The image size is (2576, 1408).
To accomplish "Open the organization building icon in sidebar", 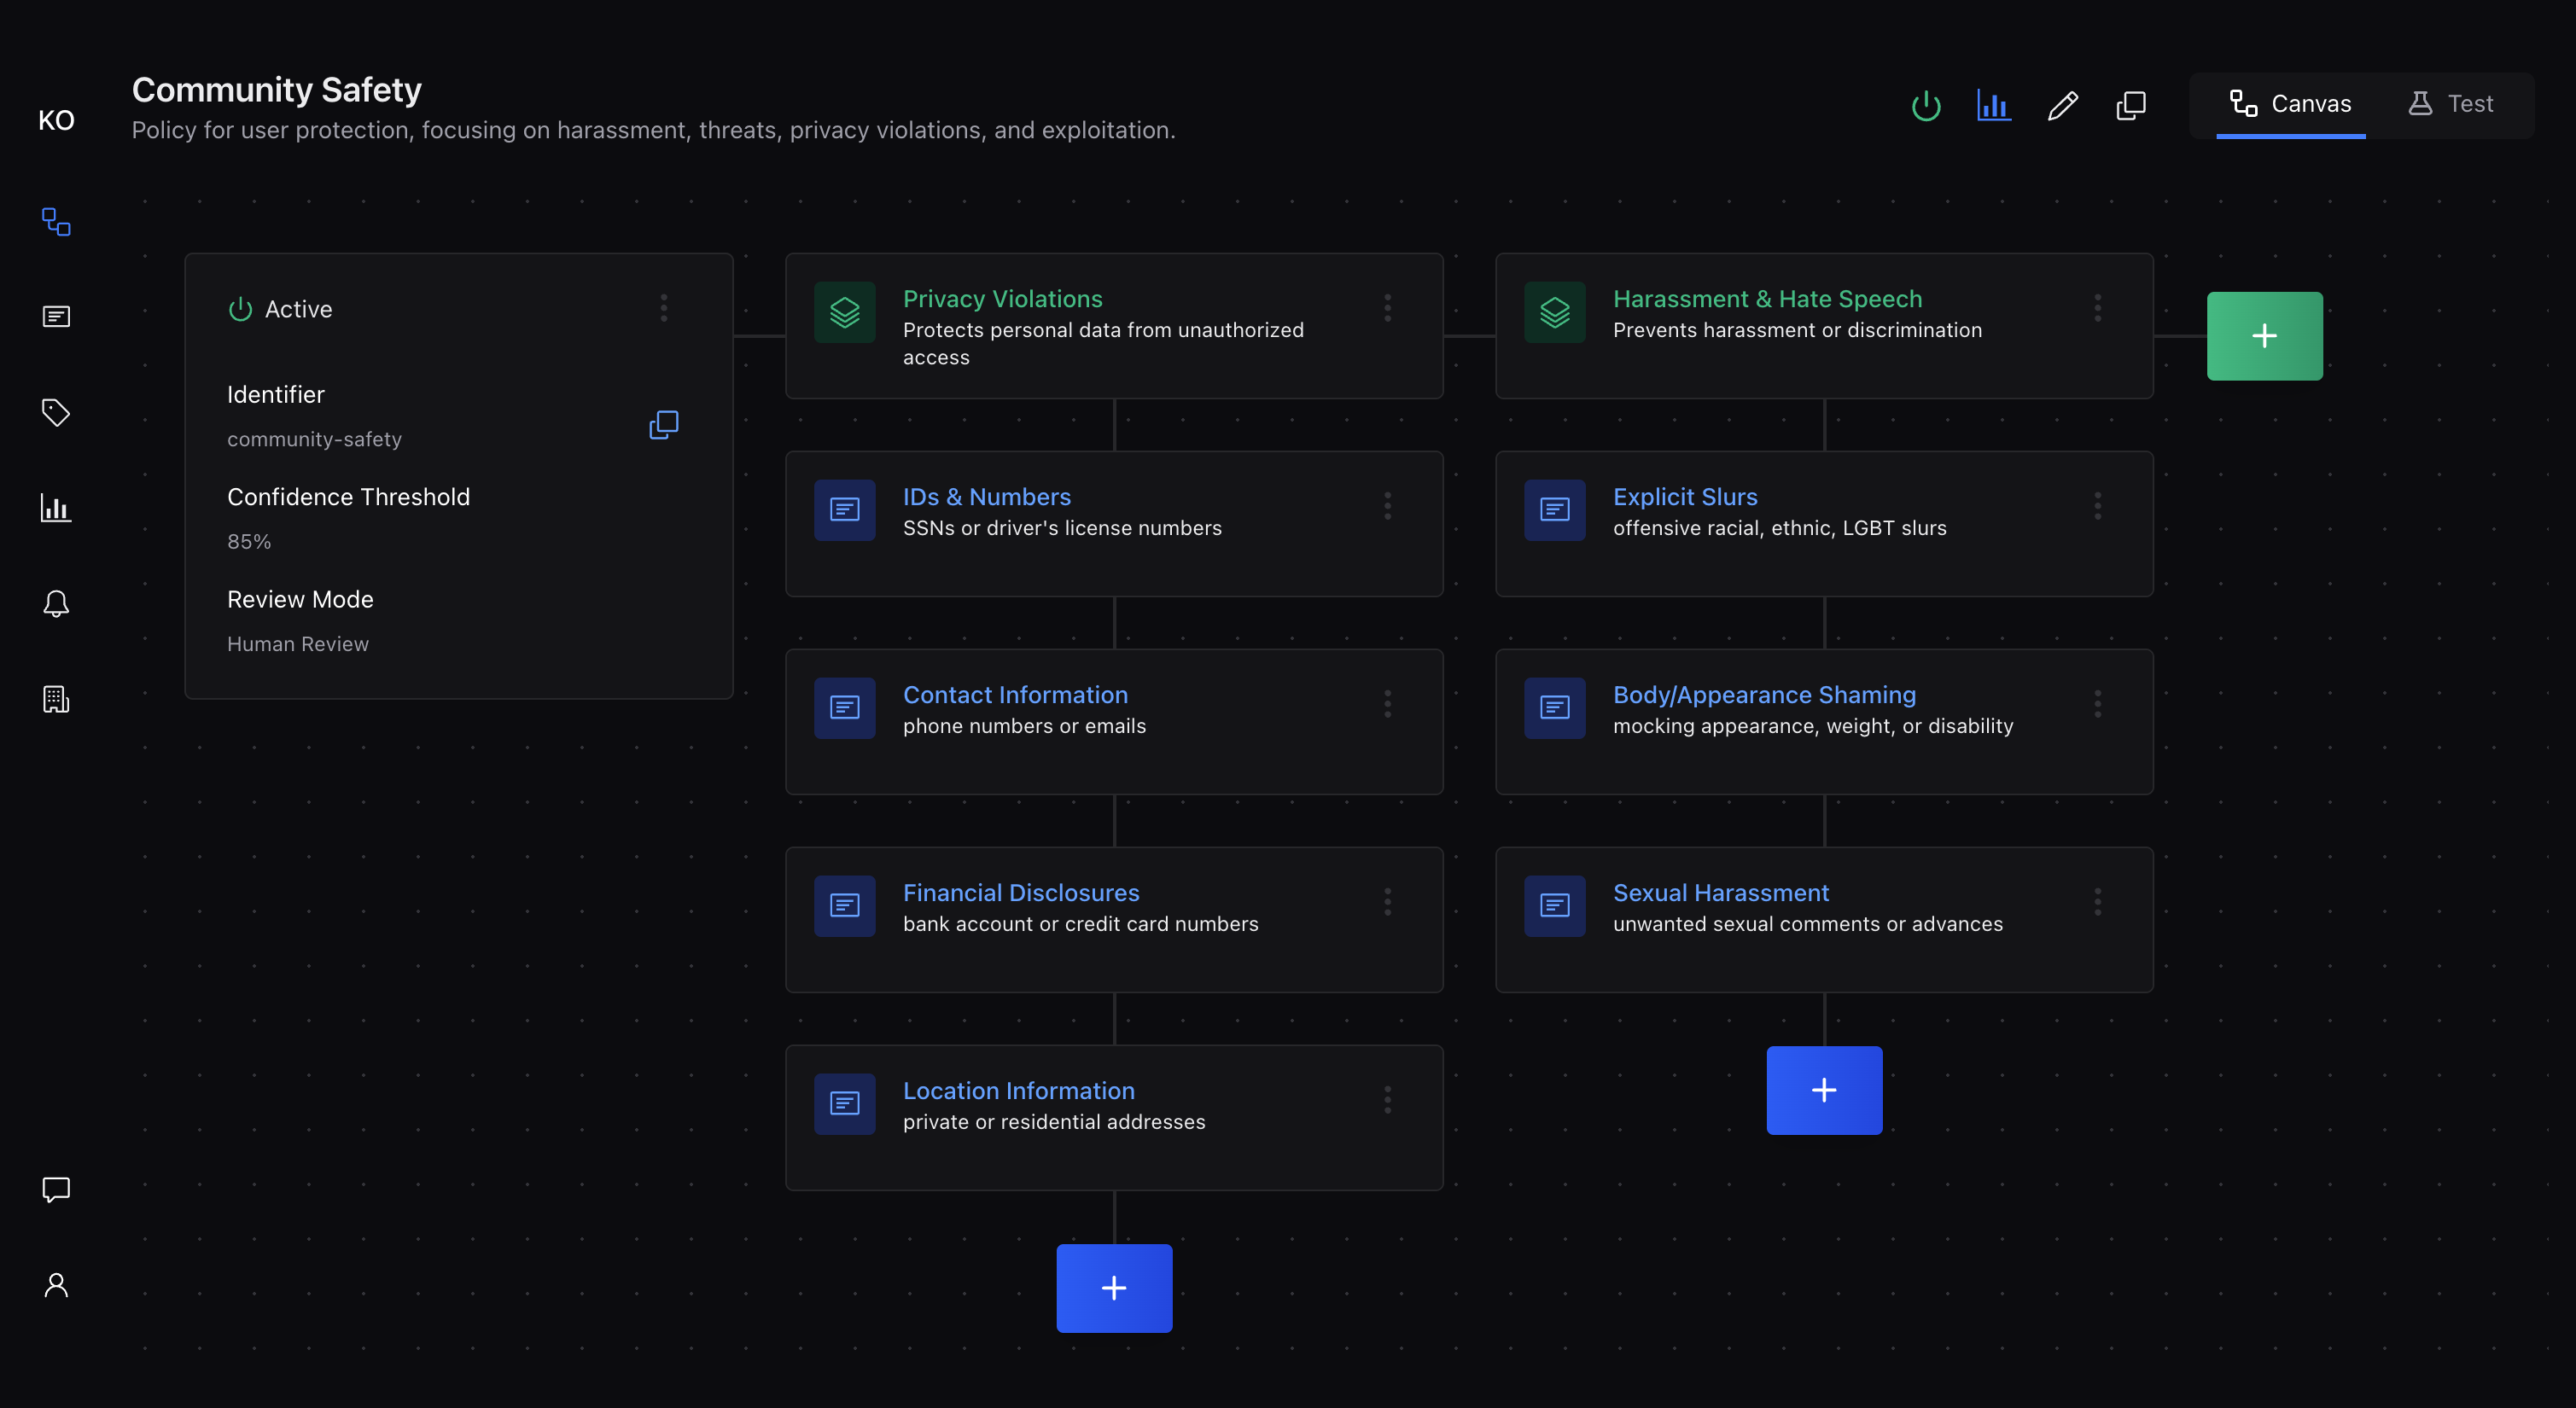I will tap(56, 699).
